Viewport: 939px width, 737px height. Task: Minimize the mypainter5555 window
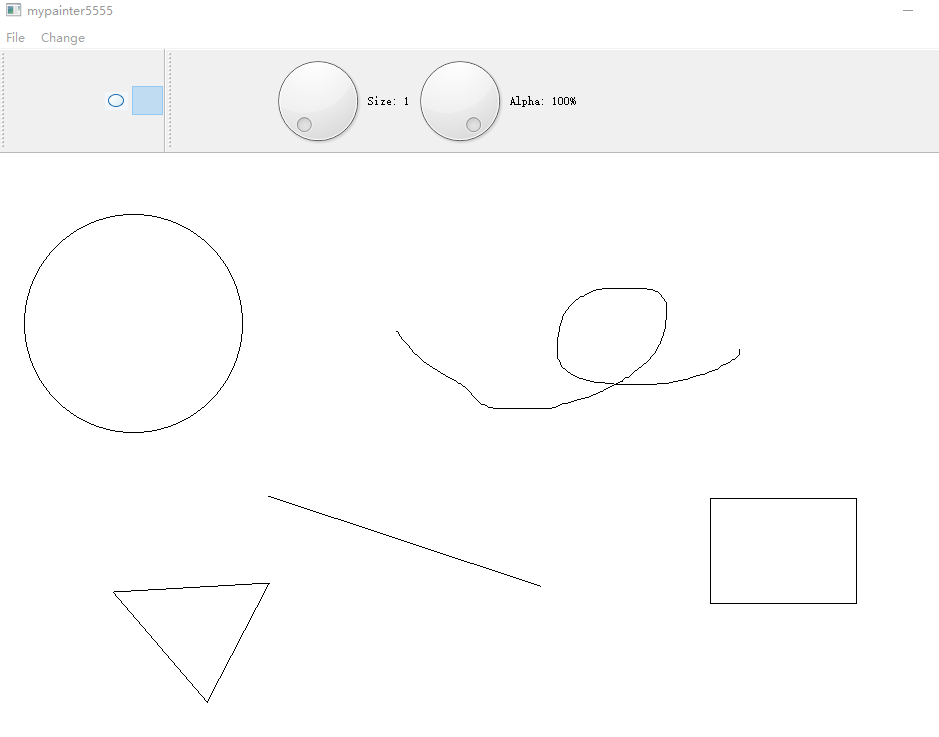908,10
